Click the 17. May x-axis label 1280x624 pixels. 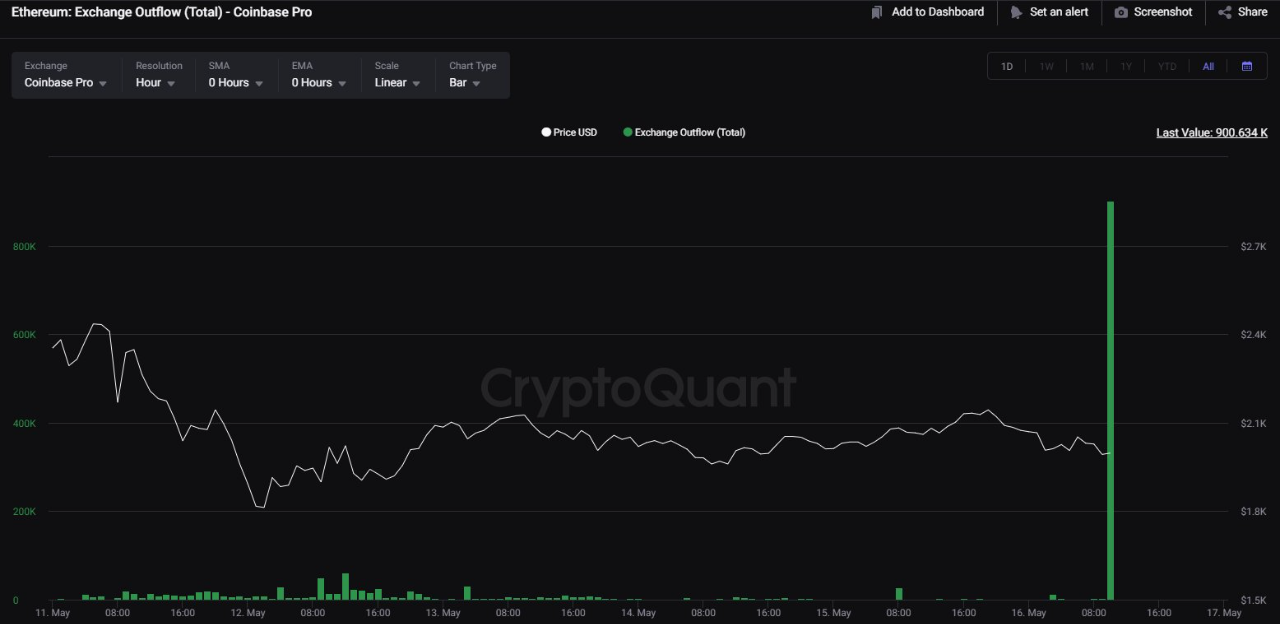(x=1224, y=612)
